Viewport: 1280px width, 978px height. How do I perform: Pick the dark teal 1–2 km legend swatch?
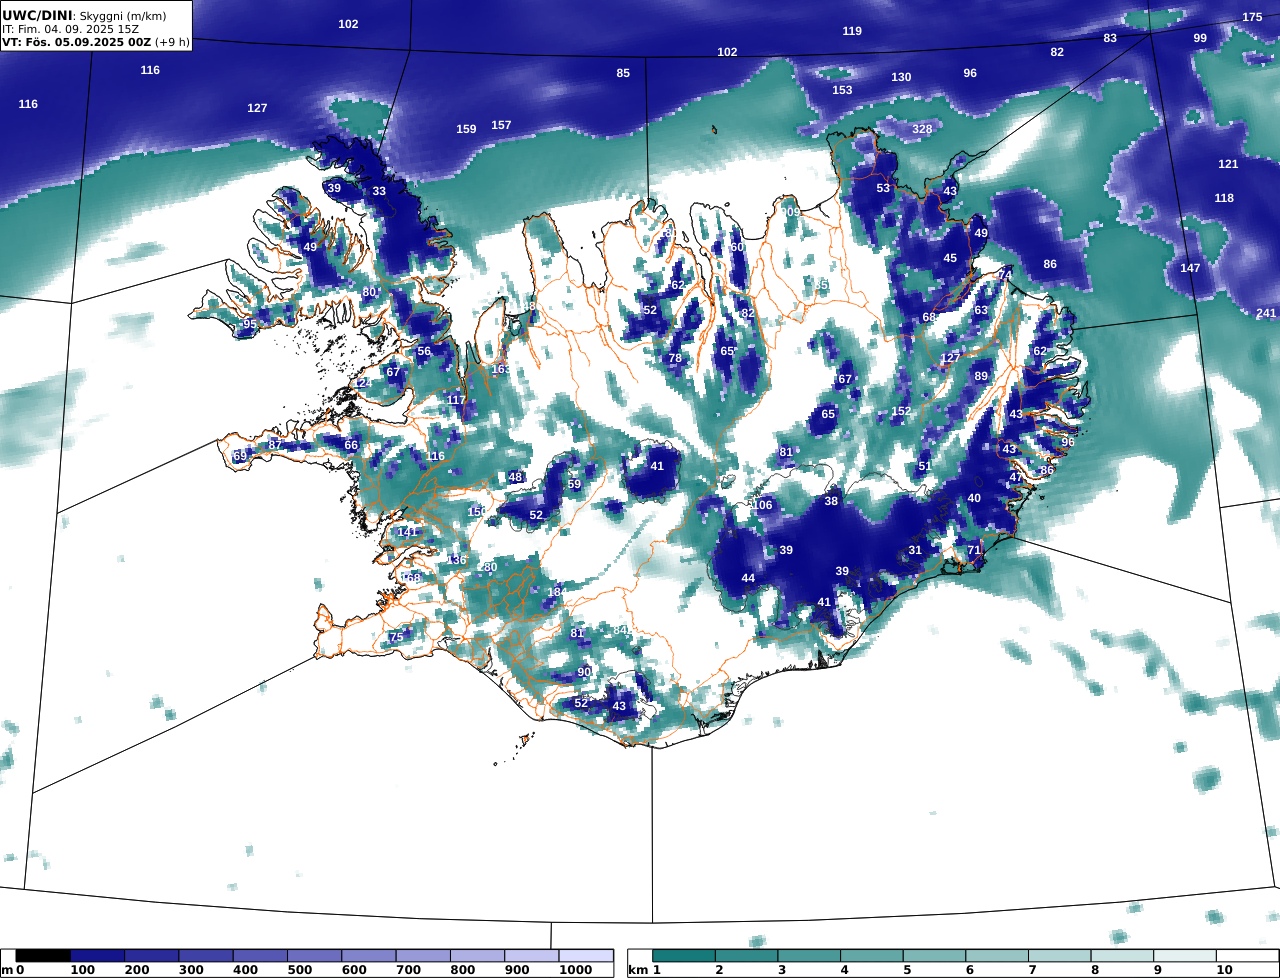tap(685, 956)
